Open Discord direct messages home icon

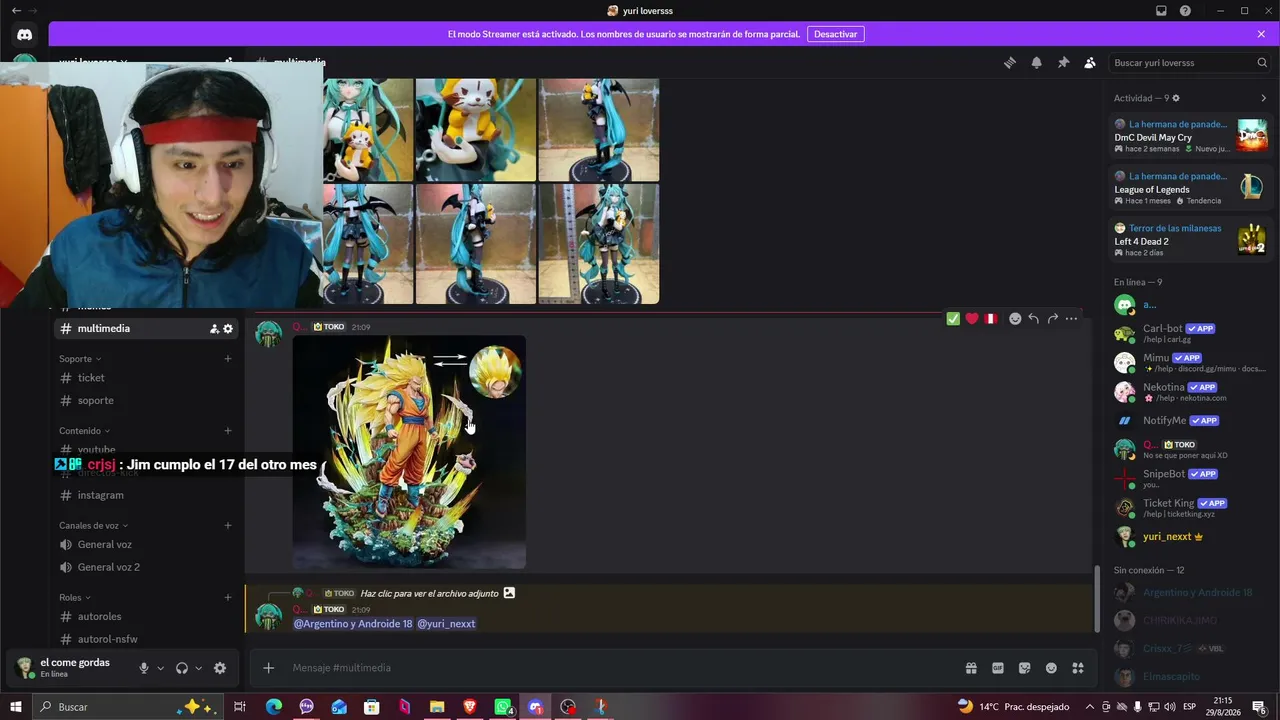click(24, 34)
